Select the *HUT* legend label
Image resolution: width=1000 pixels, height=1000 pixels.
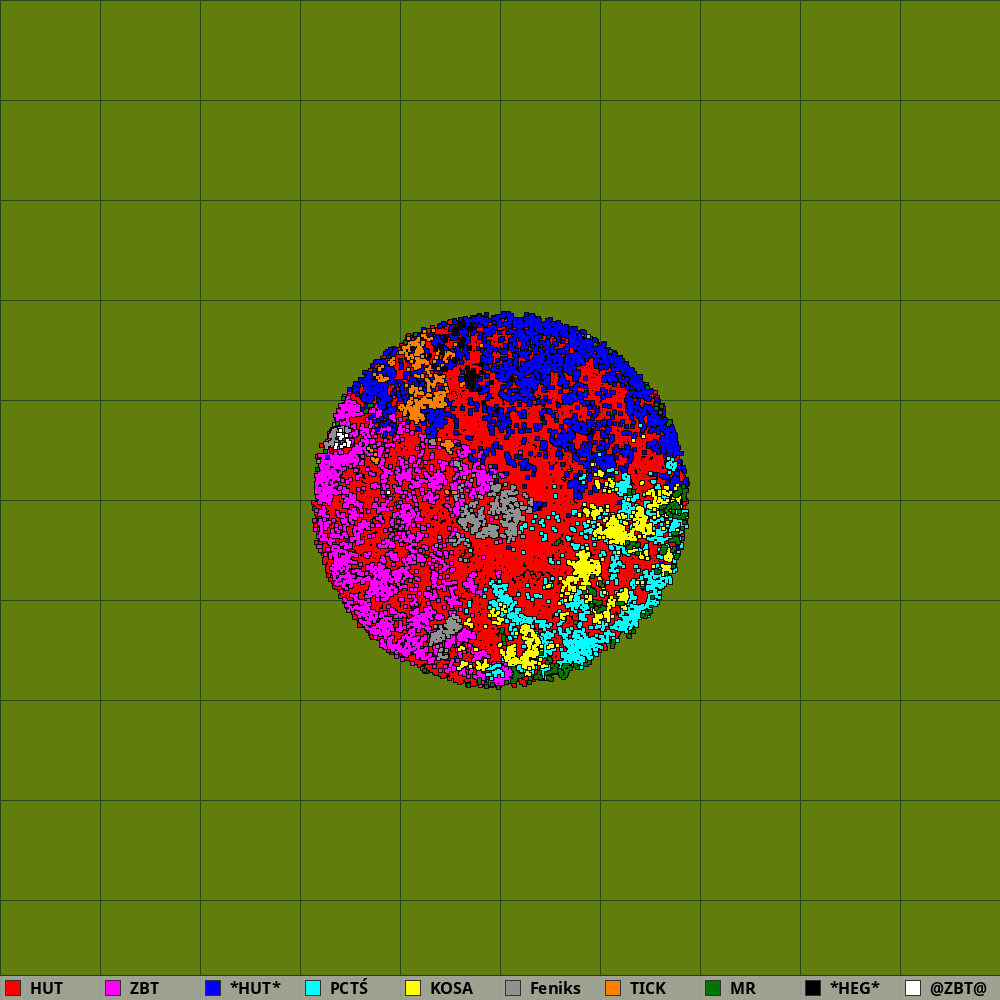[255, 989]
